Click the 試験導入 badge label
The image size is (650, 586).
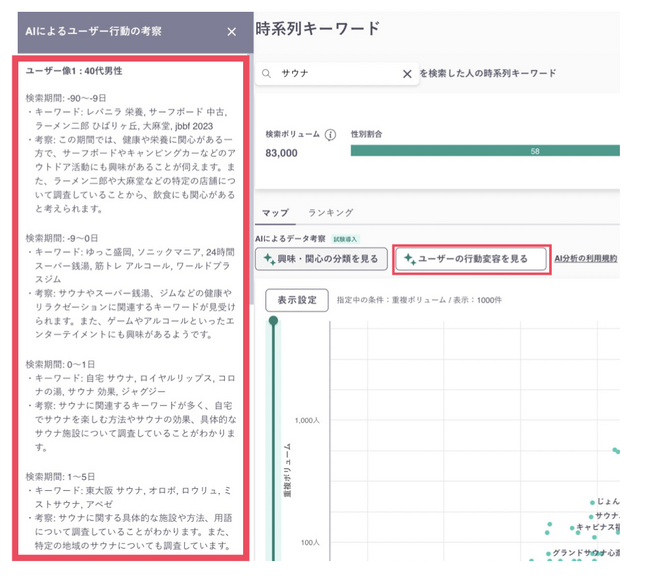point(345,239)
